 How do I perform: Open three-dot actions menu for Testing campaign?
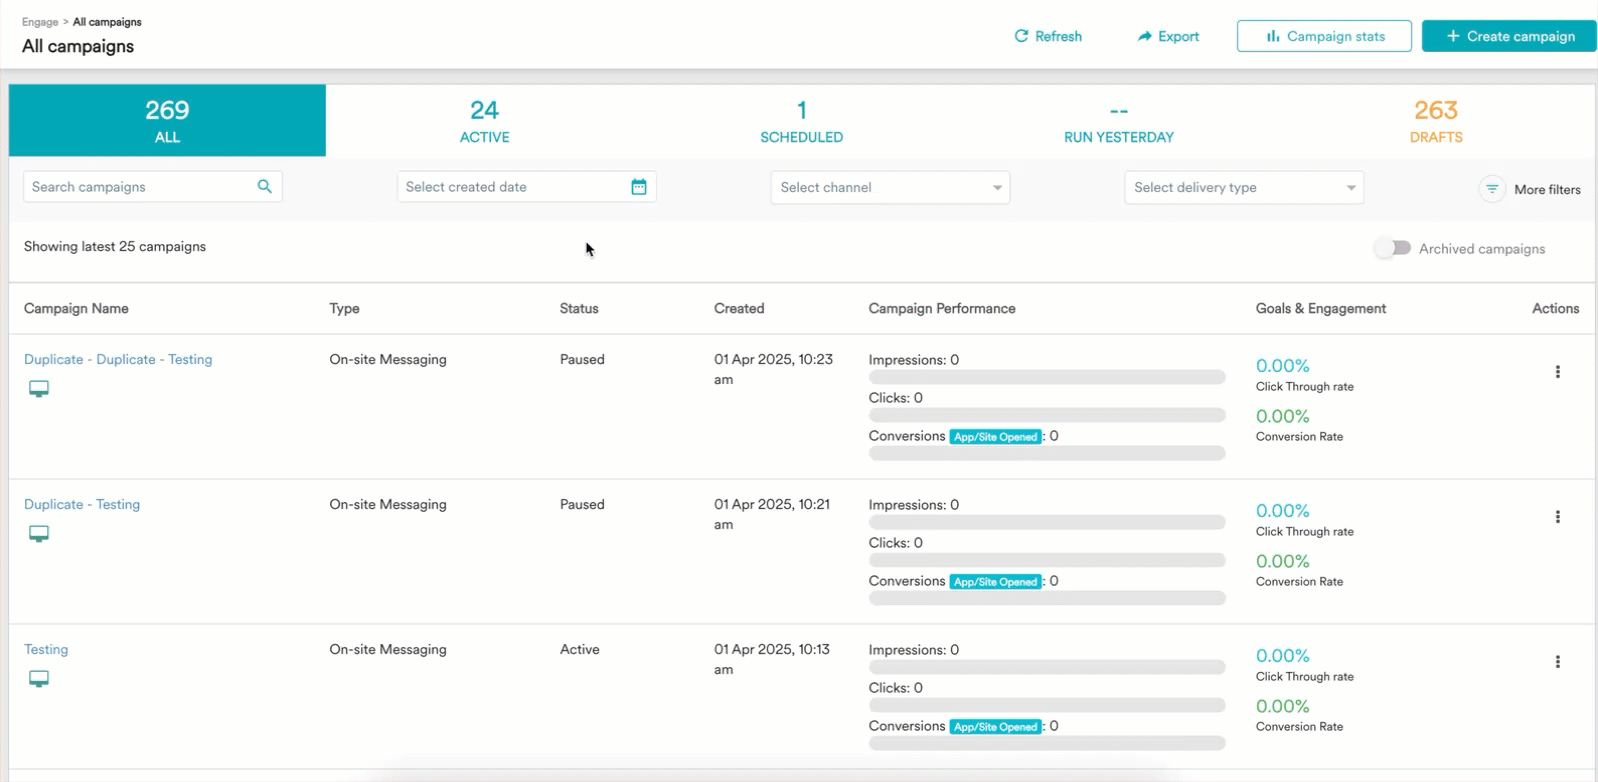[1557, 662]
